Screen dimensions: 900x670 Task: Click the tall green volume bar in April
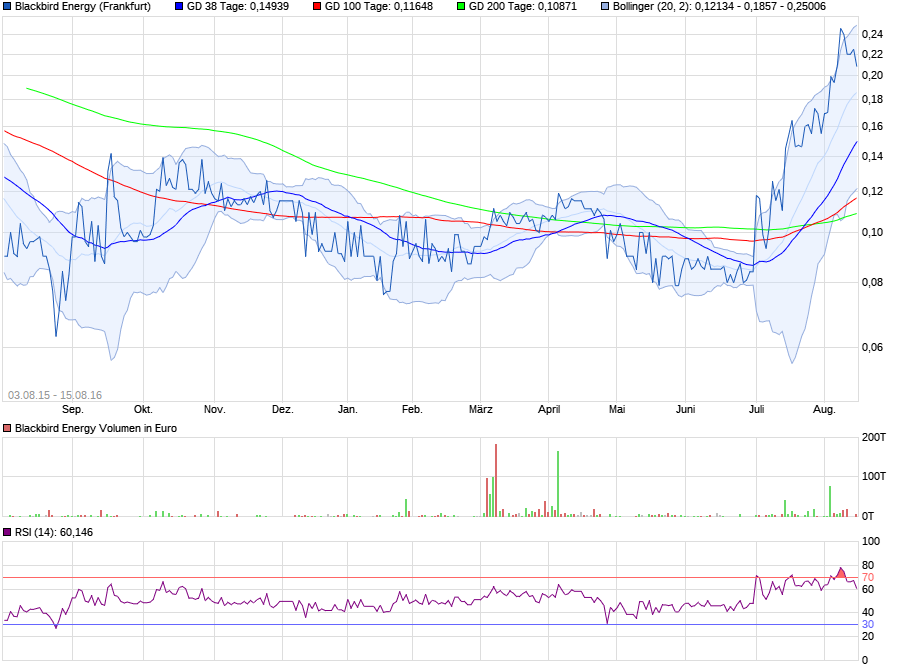558,484
